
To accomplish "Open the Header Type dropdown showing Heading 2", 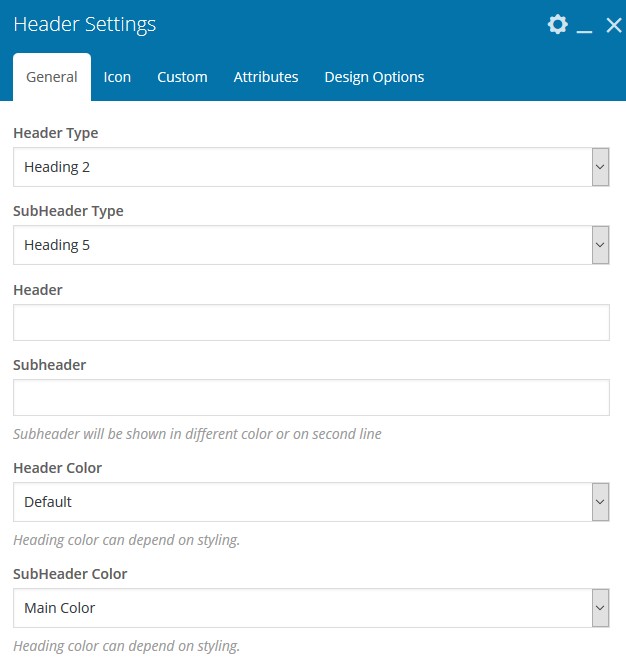I will pos(311,167).
